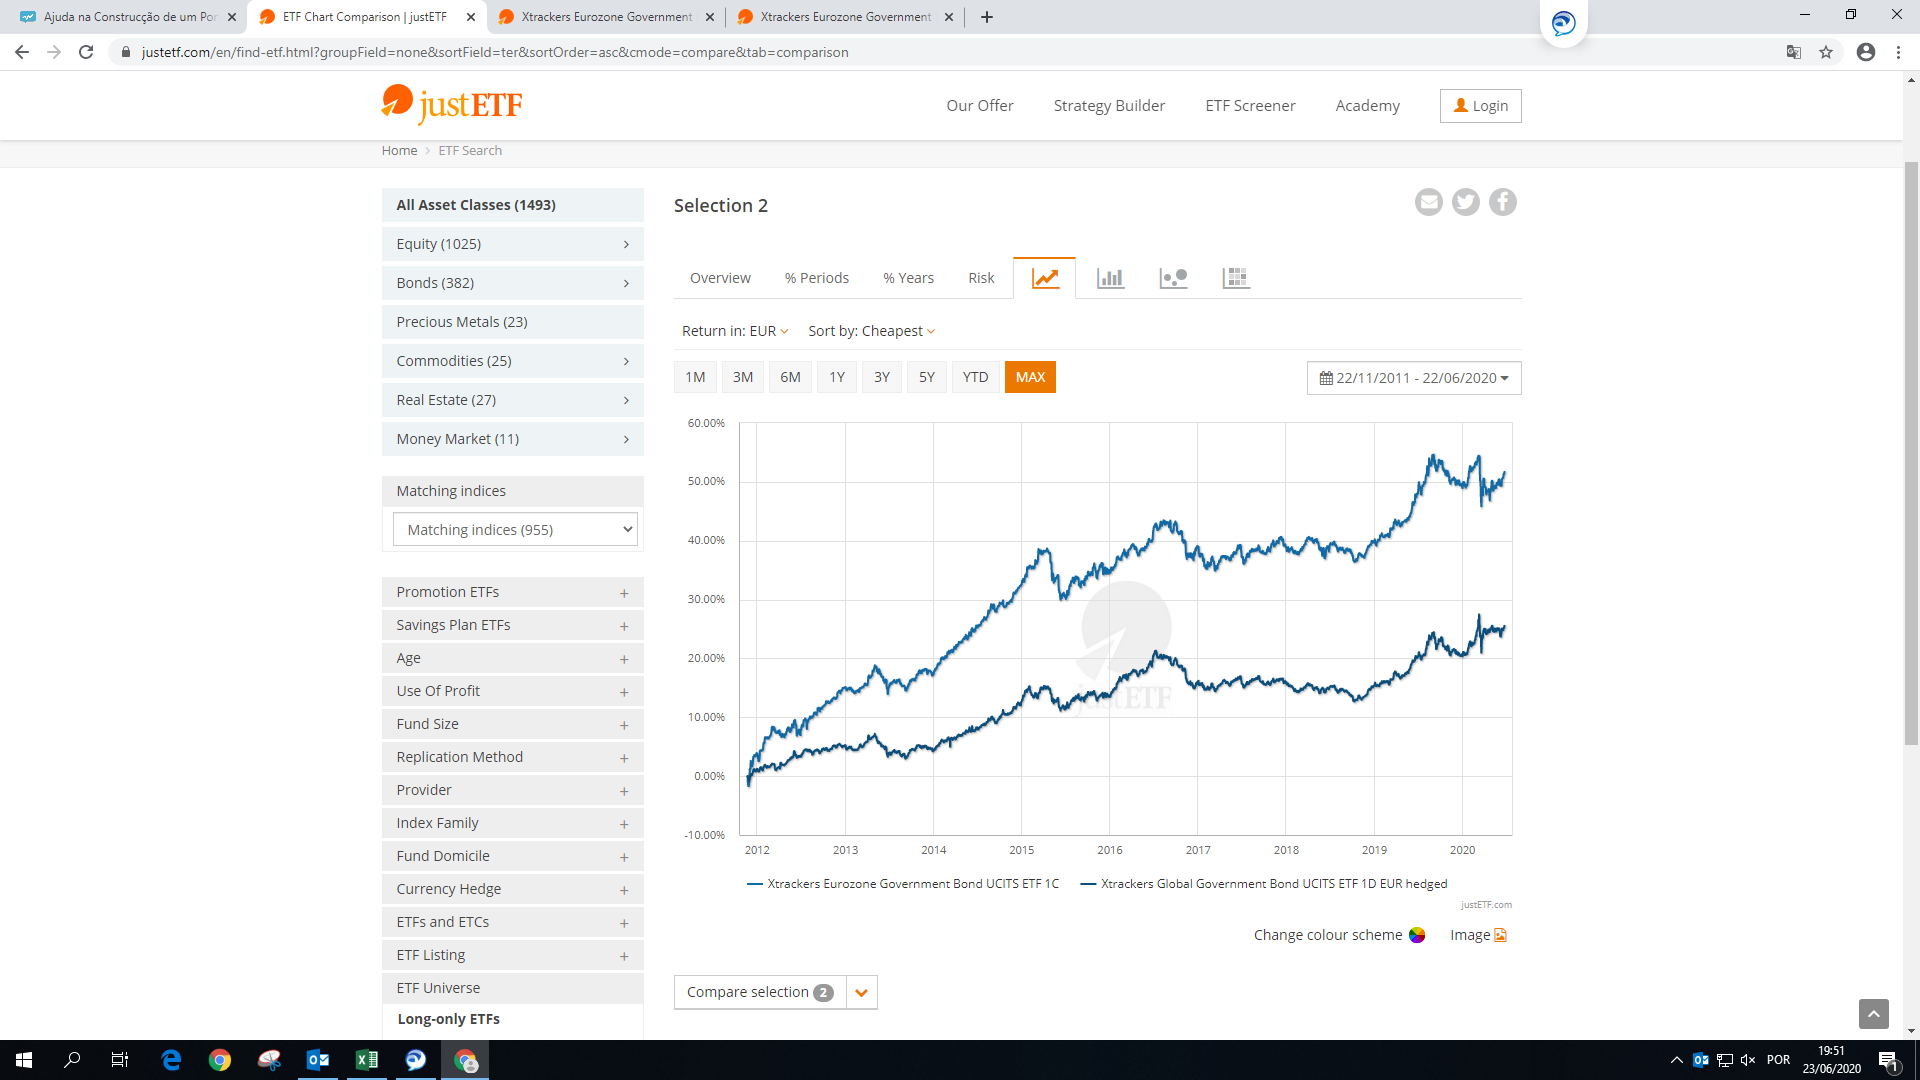The width and height of the screenshot is (1920, 1080).
Task: Select the 1Y time period
Action: pyautogui.click(x=837, y=377)
